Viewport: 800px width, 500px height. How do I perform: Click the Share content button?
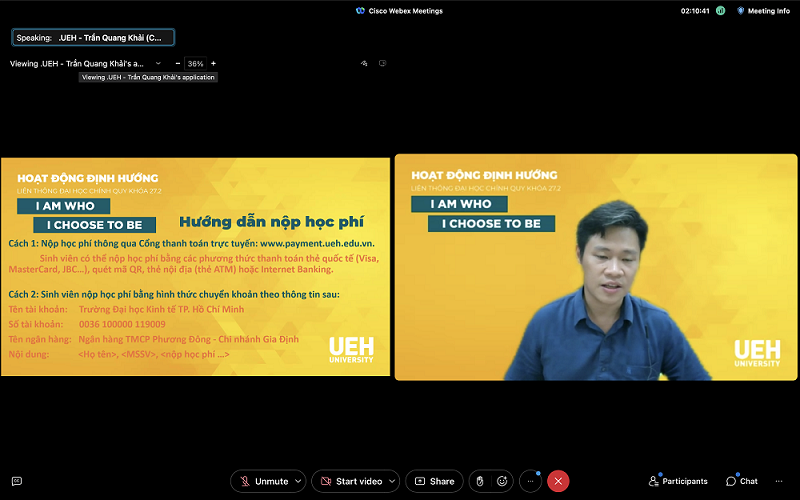(434, 481)
